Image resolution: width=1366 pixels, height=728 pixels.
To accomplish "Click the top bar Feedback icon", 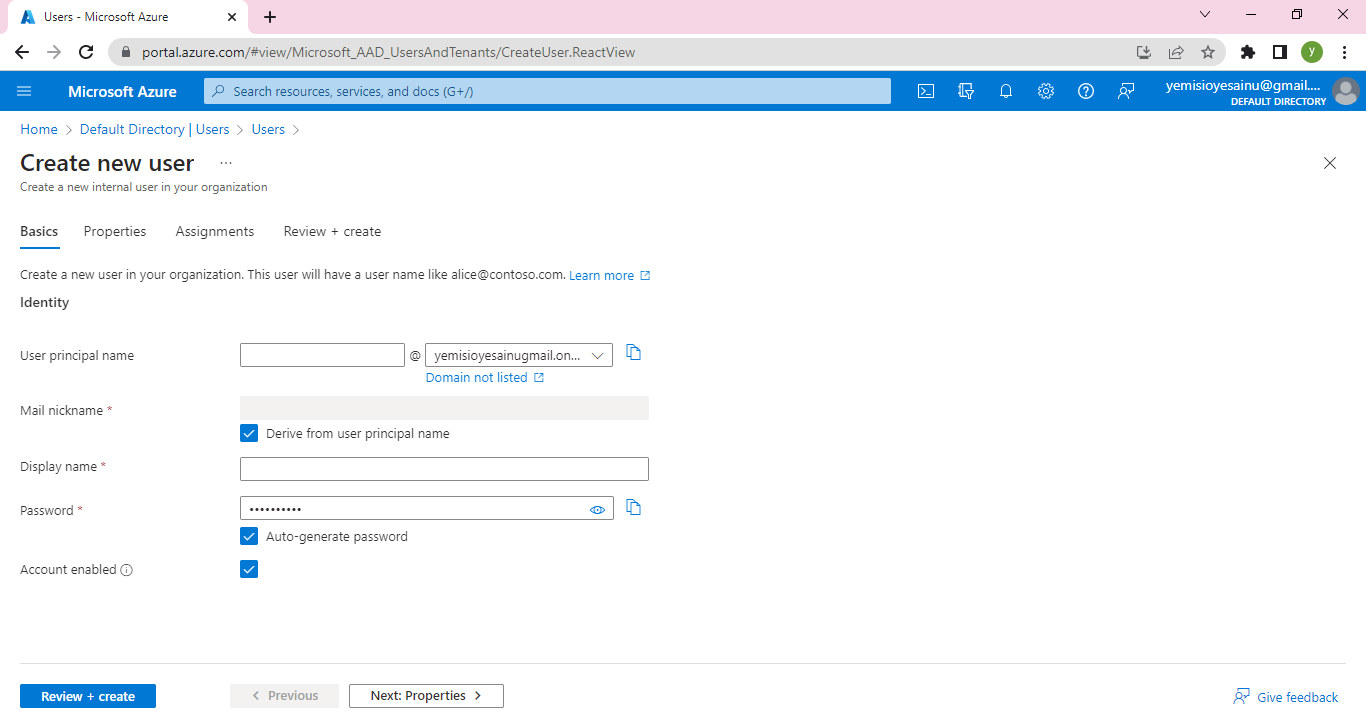I will (1126, 91).
